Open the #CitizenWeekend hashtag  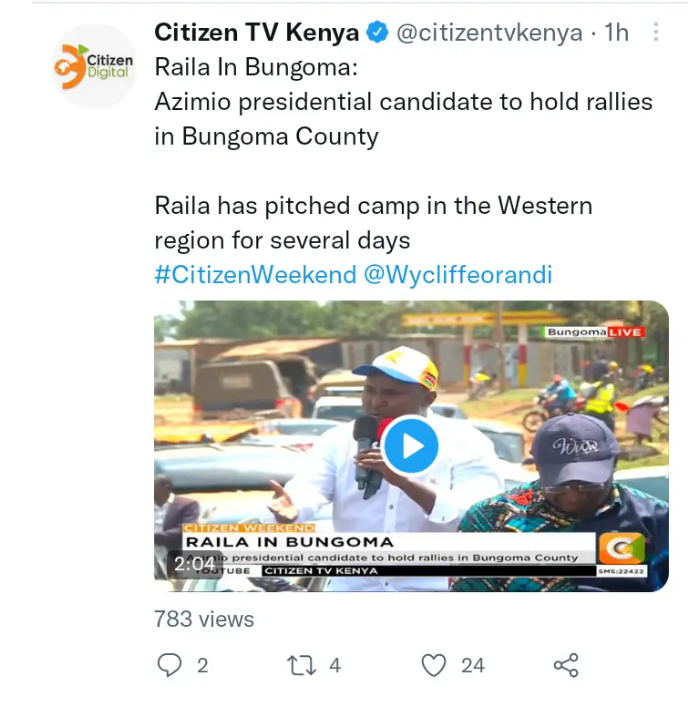(x=255, y=274)
